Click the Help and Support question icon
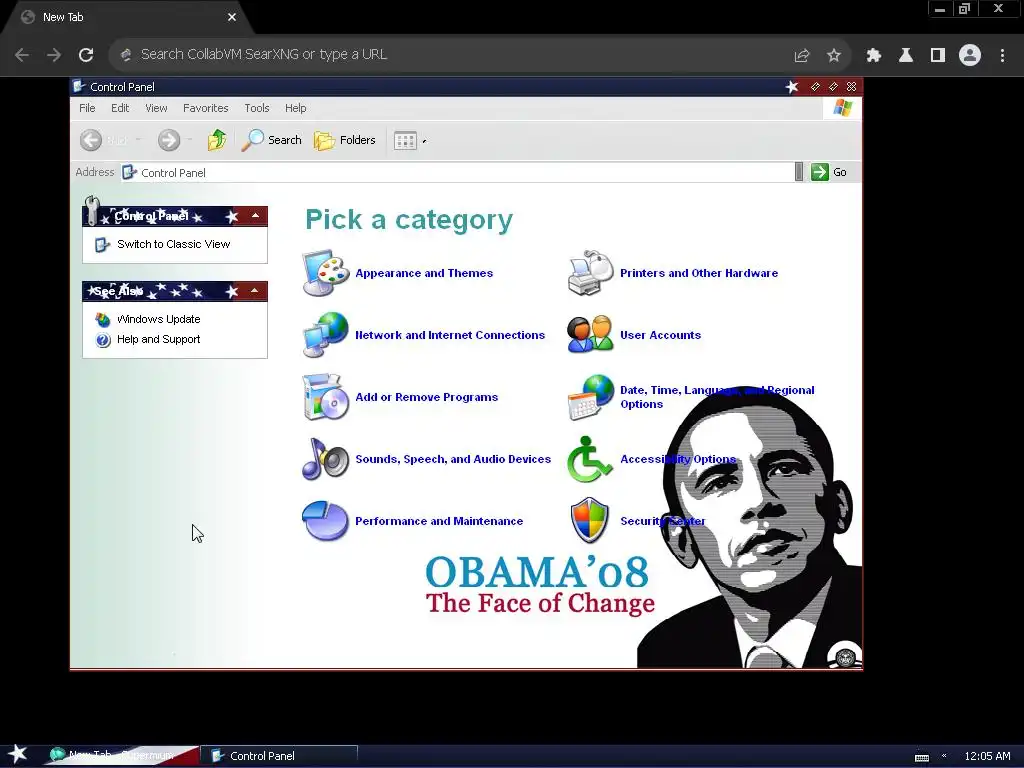Viewport: 1024px width, 768px height. point(103,340)
